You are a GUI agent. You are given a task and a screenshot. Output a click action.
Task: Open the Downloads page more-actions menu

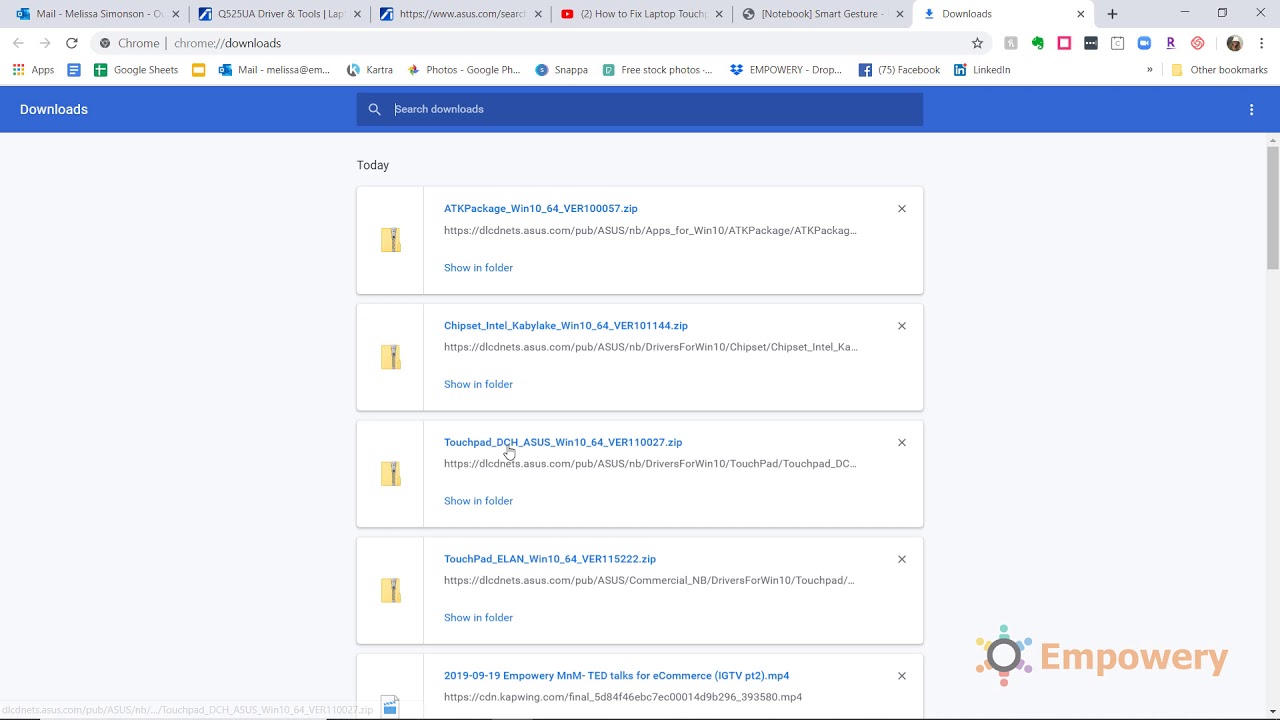coord(1251,110)
